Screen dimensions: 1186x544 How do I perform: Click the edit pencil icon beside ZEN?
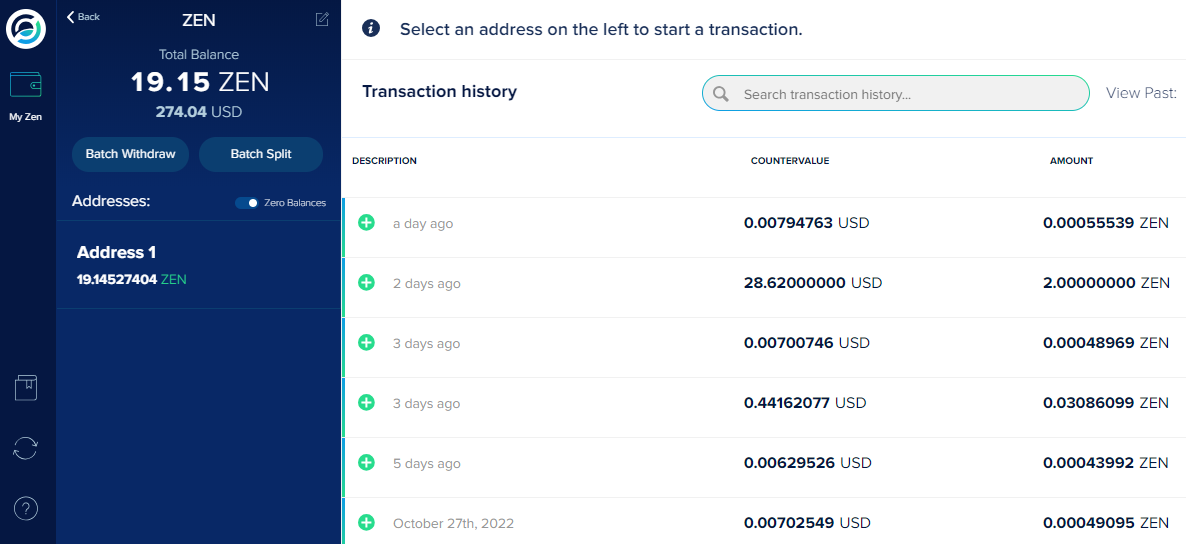click(322, 20)
